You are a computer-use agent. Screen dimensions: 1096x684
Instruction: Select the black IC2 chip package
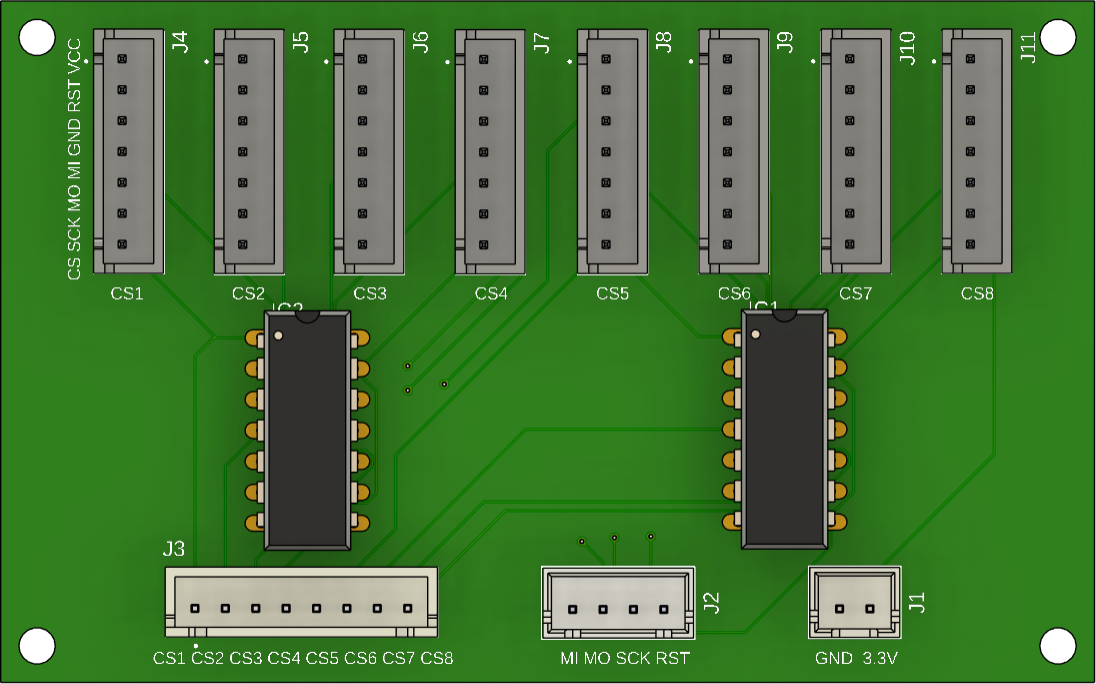[307, 430]
